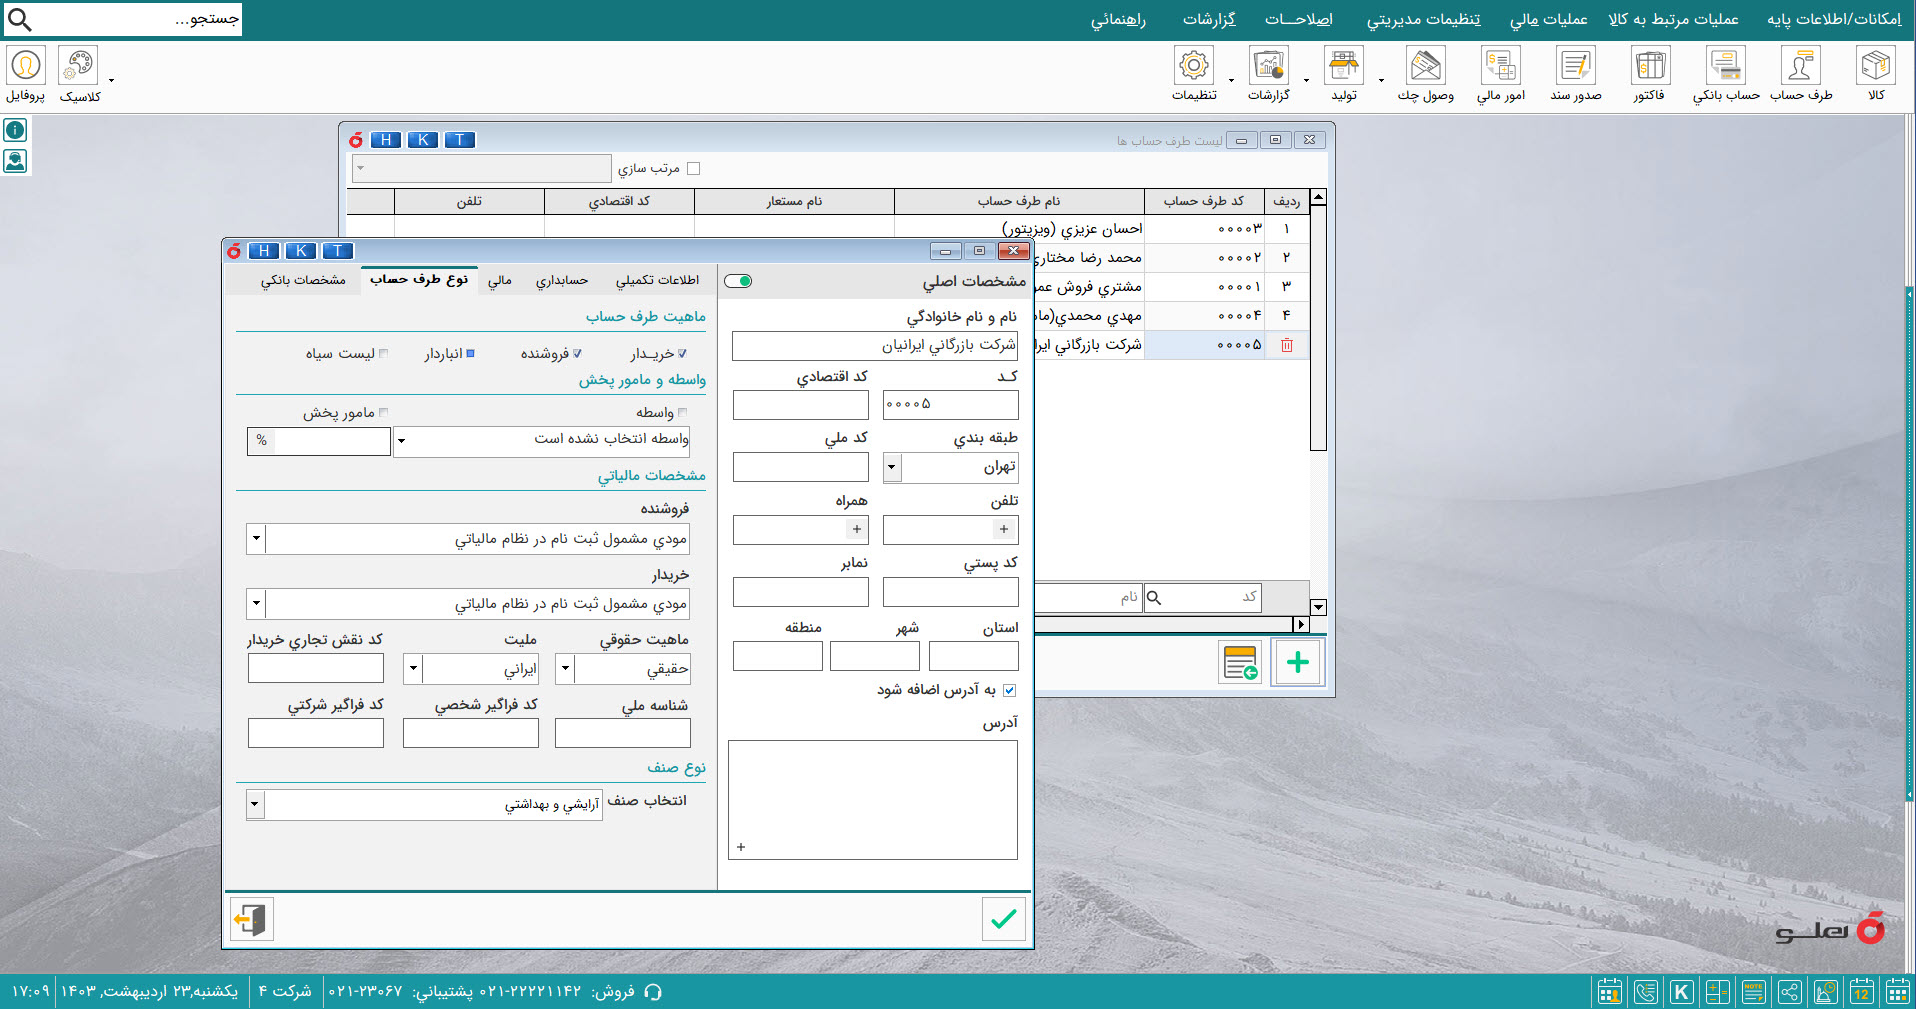
Task: Open the انتخاب صنف dropdown showing آرایشی و بهداشتی
Action: [x=255, y=804]
